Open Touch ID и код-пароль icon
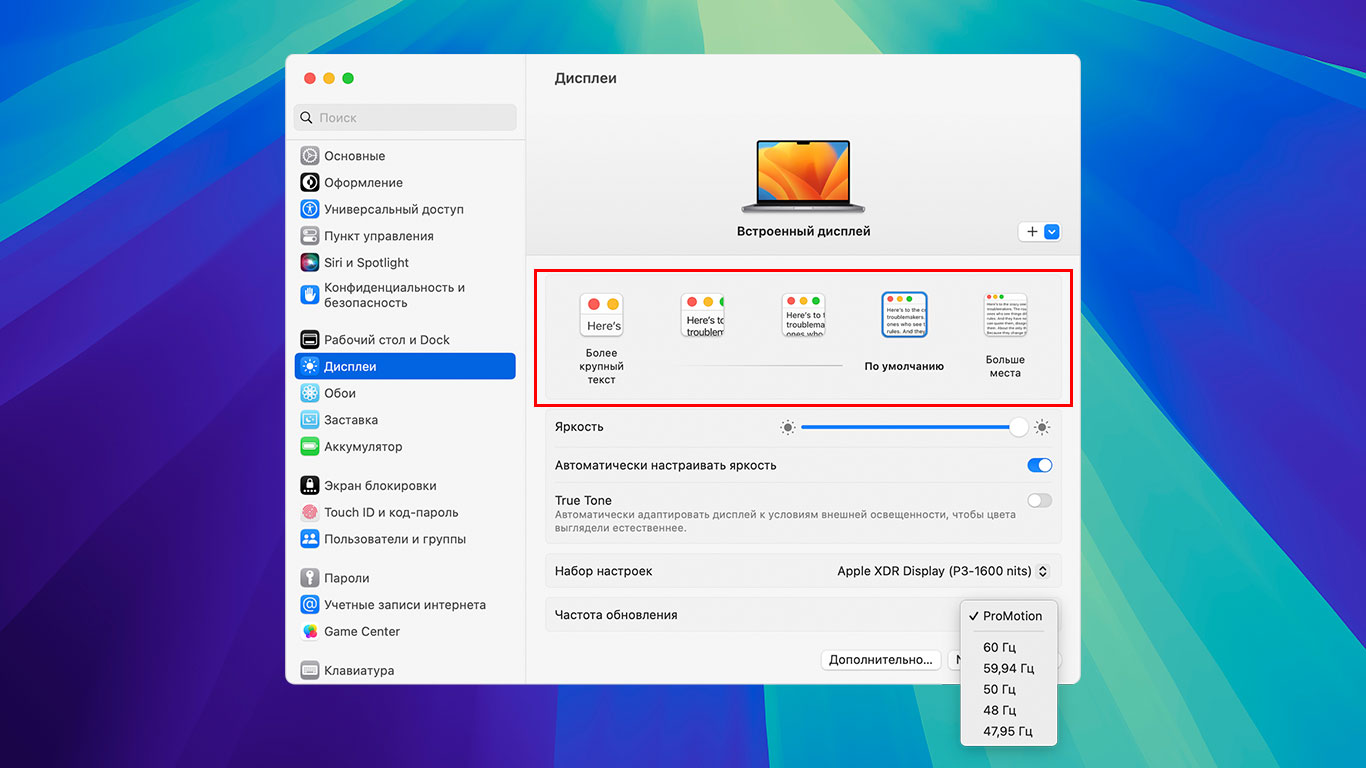This screenshot has height=768, width=1366. coord(309,513)
